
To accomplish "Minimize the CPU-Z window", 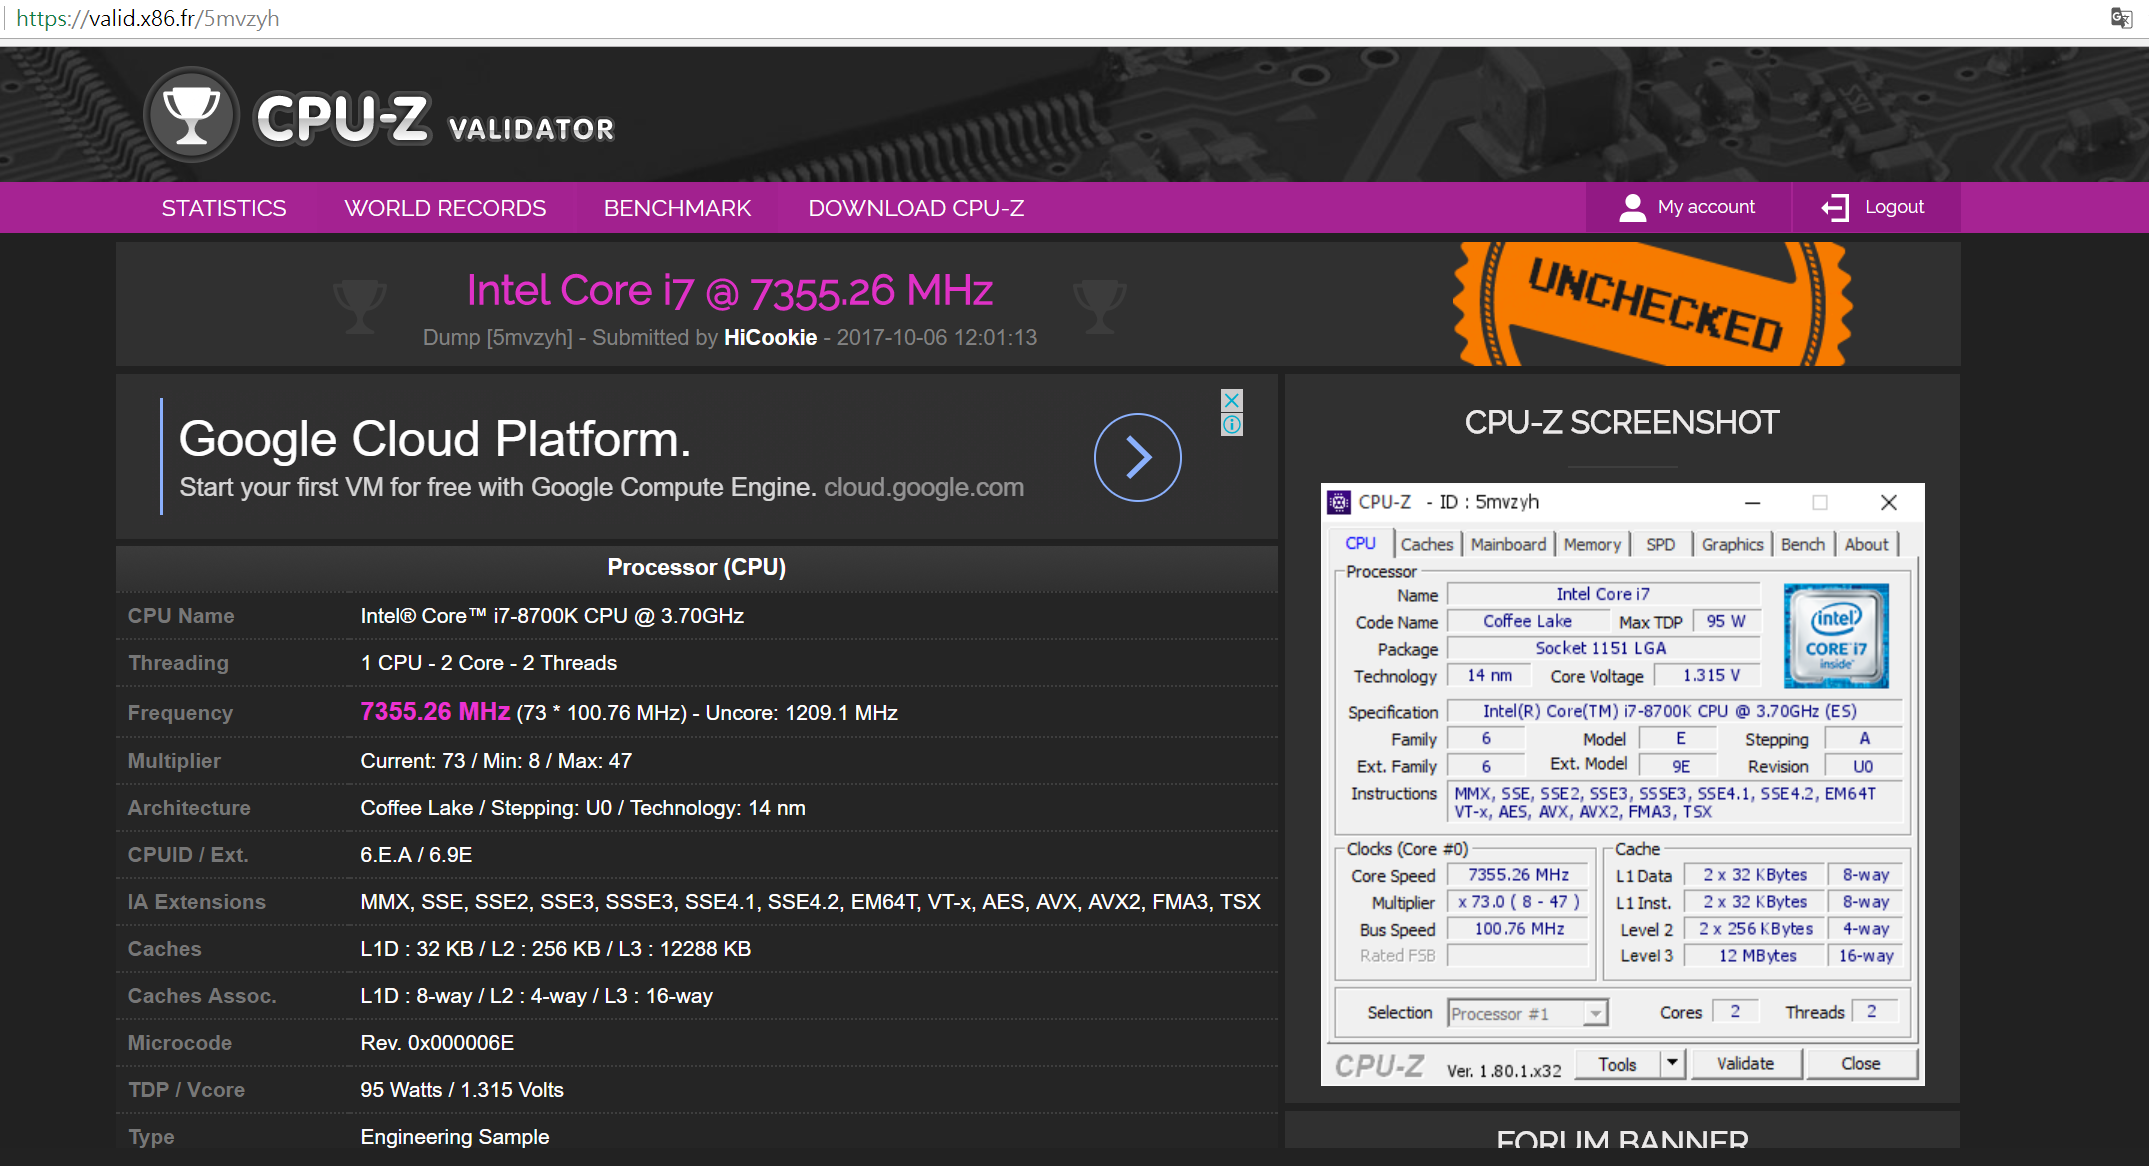I will (1752, 502).
